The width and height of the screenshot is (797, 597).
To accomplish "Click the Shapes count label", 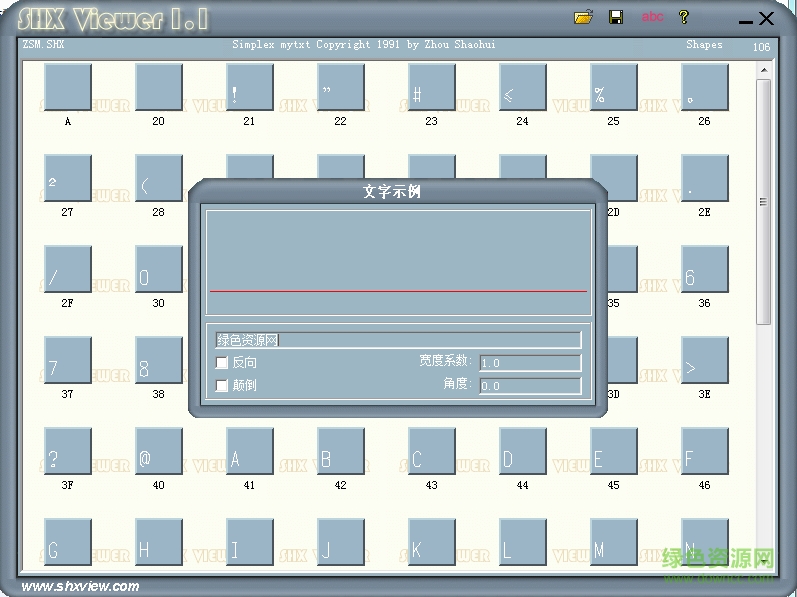I will click(x=704, y=45).
